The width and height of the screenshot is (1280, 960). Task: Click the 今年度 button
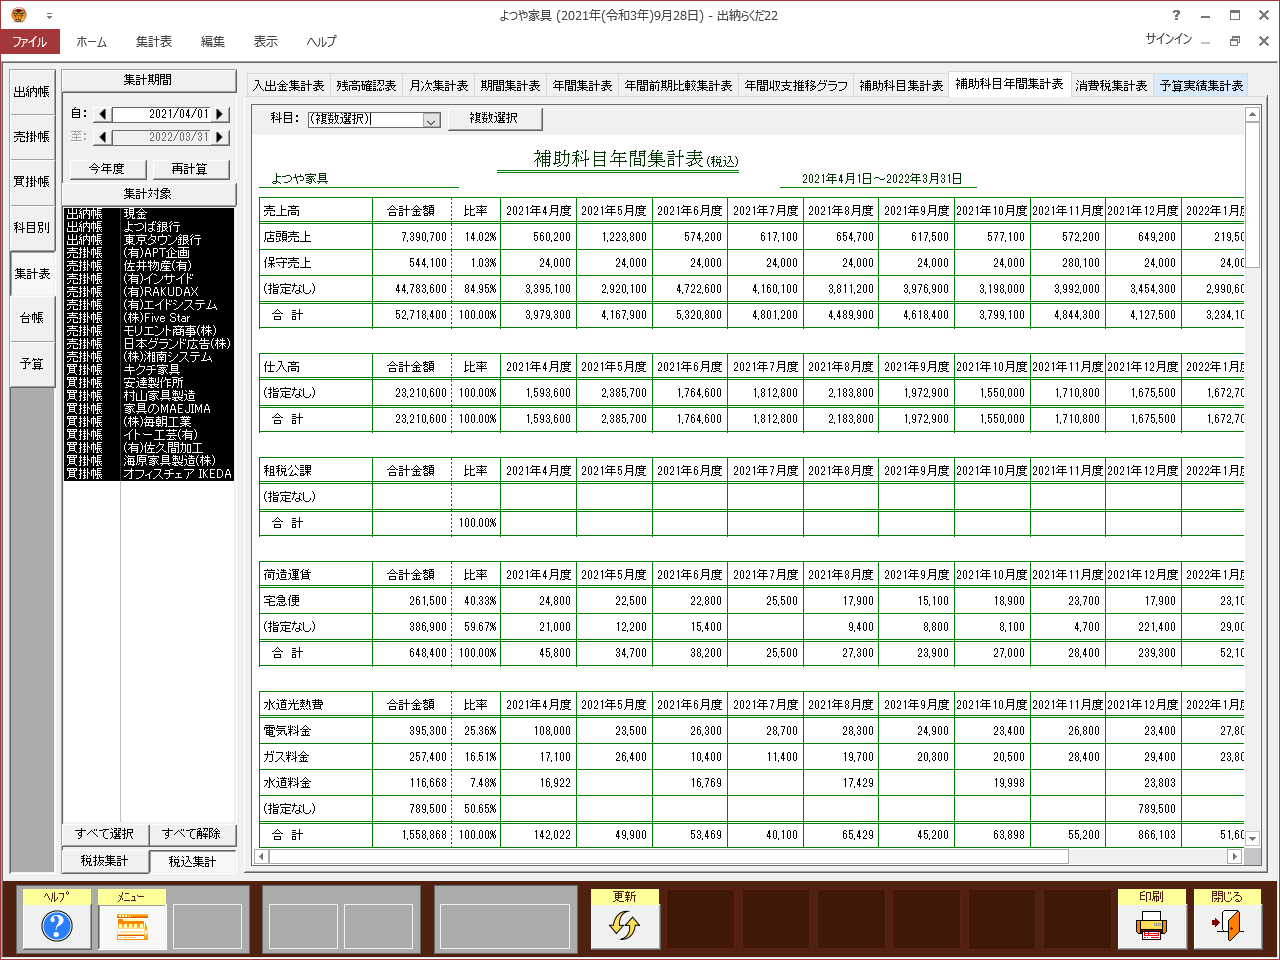point(108,169)
